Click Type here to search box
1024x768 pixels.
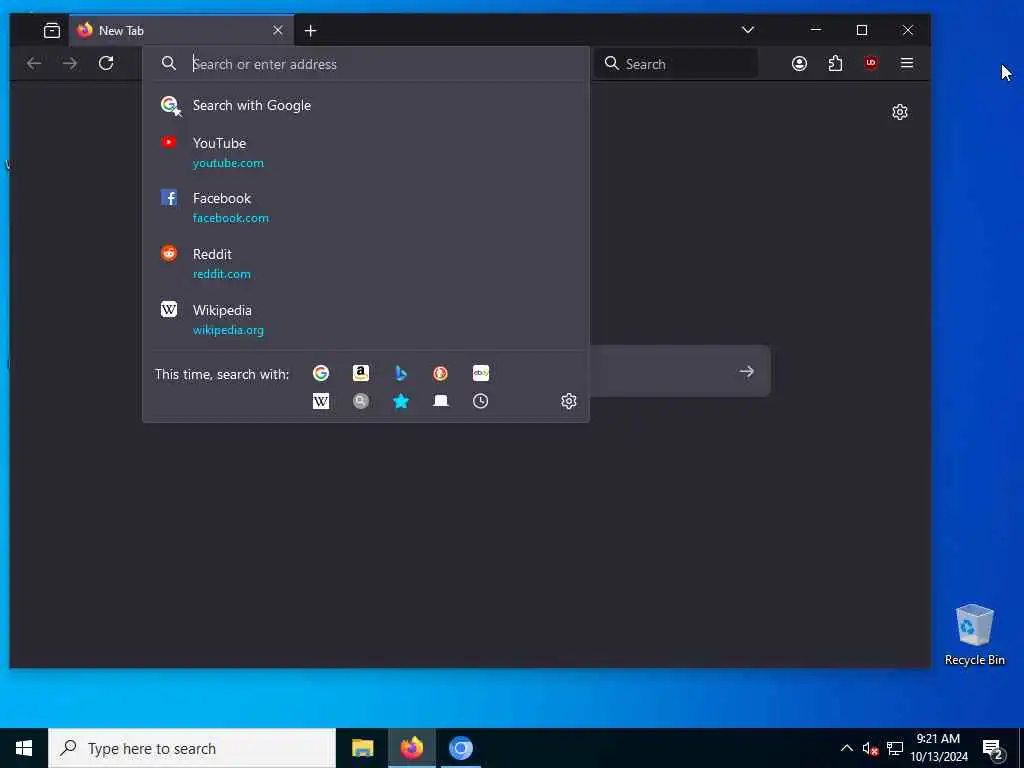coord(192,748)
